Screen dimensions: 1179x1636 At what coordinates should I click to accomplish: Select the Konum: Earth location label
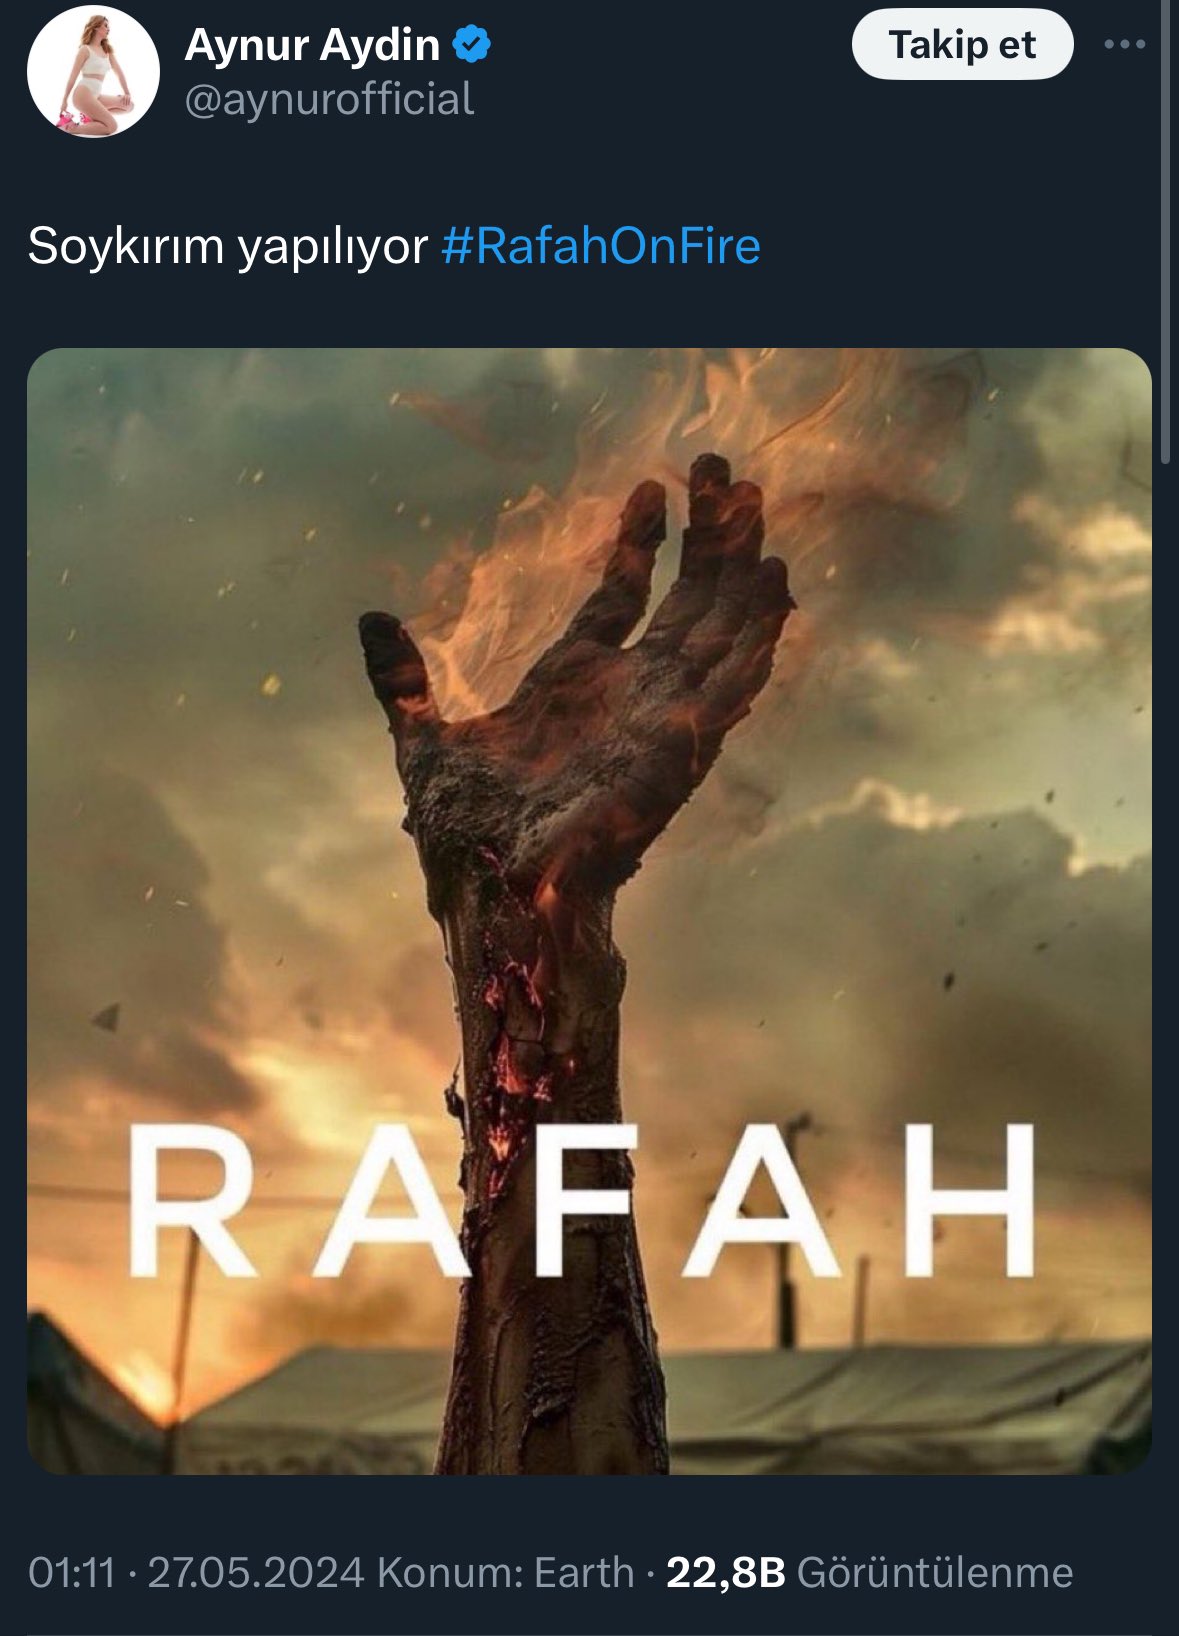point(506,1572)
